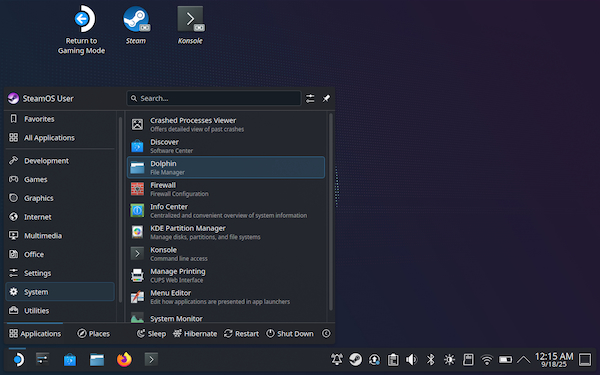Open the clipboard tray icon
Image resolution: width=600 pixels, height=375 pixels.
pos(393,360)
